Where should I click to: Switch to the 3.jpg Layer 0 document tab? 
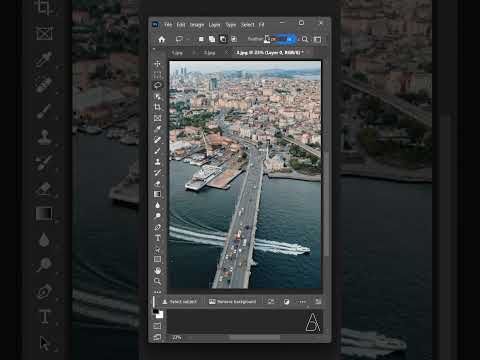(x=270, y=53)
